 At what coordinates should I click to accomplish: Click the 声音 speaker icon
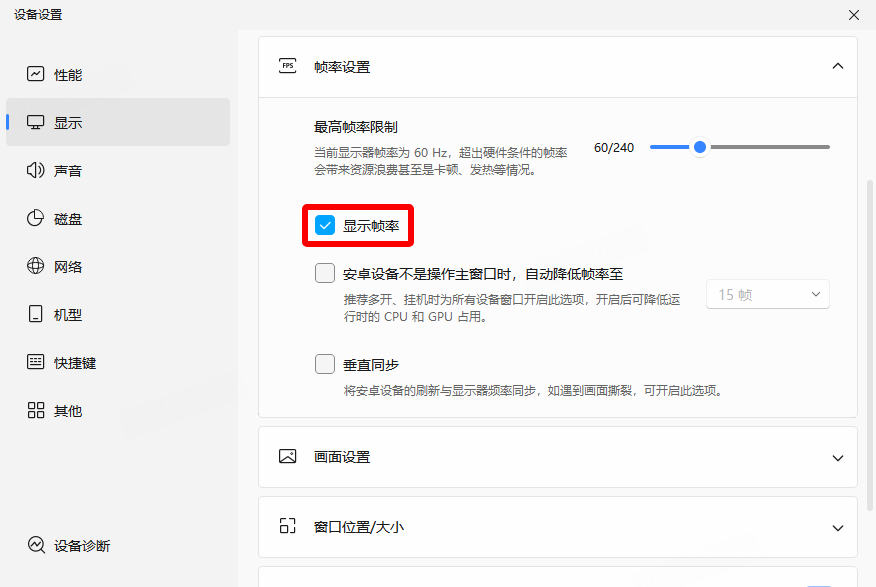[x=36, y=170]
